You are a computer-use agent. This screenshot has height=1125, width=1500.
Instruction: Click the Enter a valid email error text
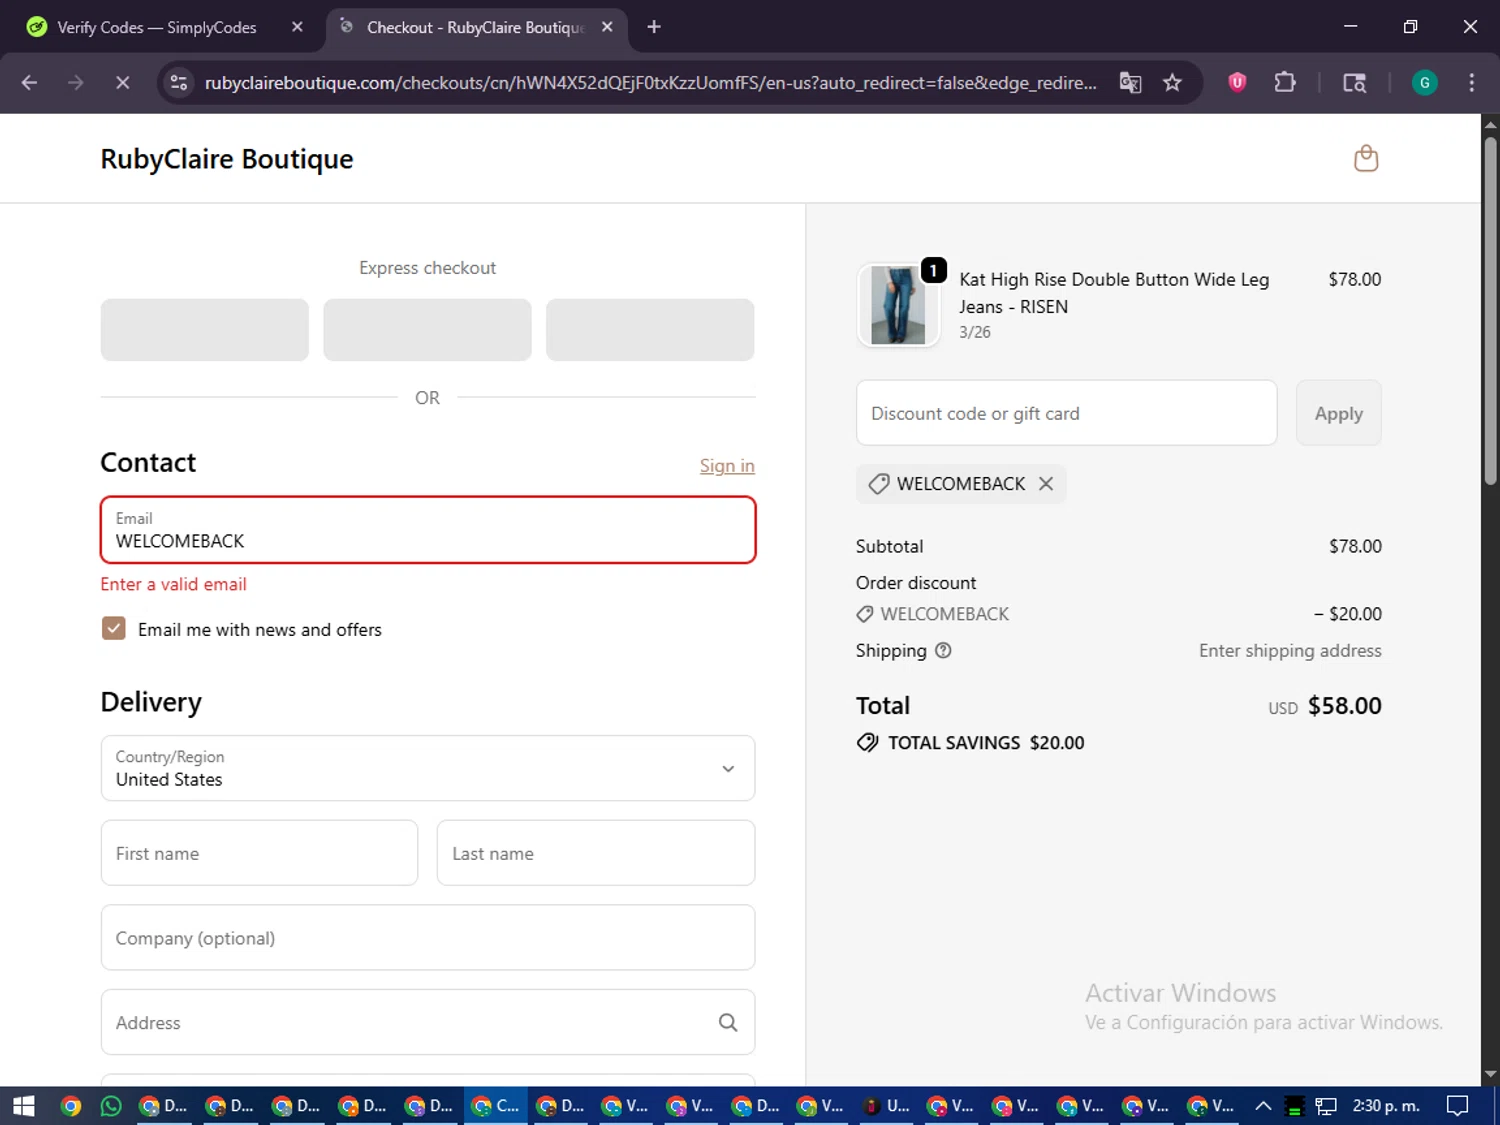173,584
